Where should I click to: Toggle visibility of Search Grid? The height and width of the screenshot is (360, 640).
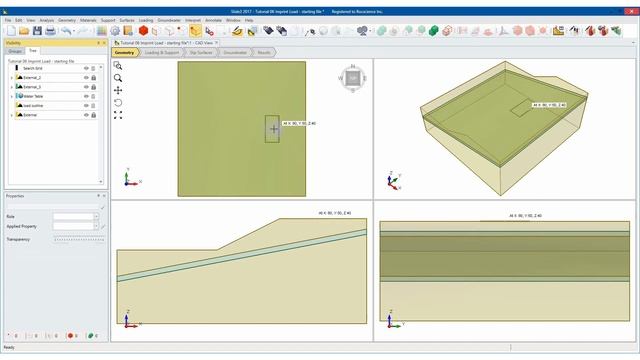click(86, 68)
